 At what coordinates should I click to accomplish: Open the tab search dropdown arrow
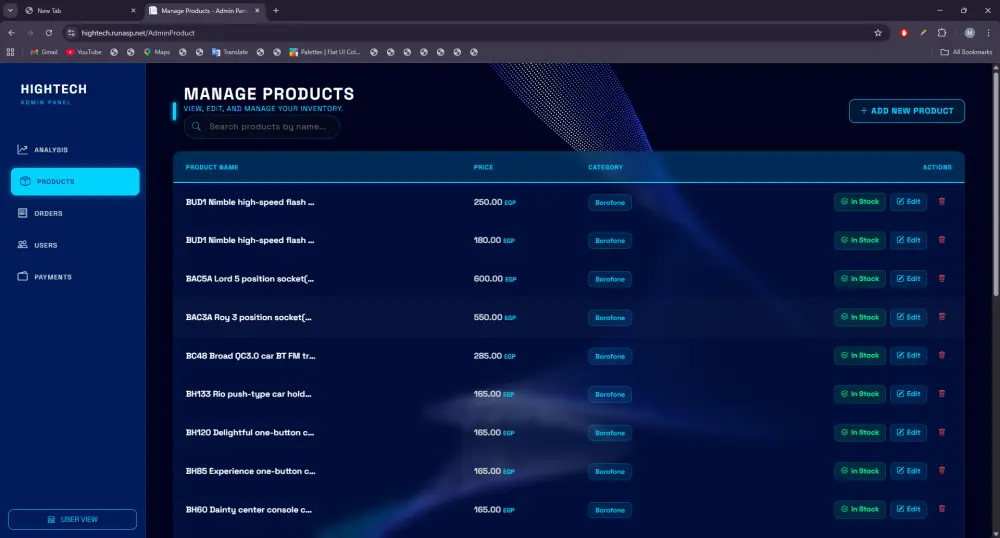tap(10, 10)
